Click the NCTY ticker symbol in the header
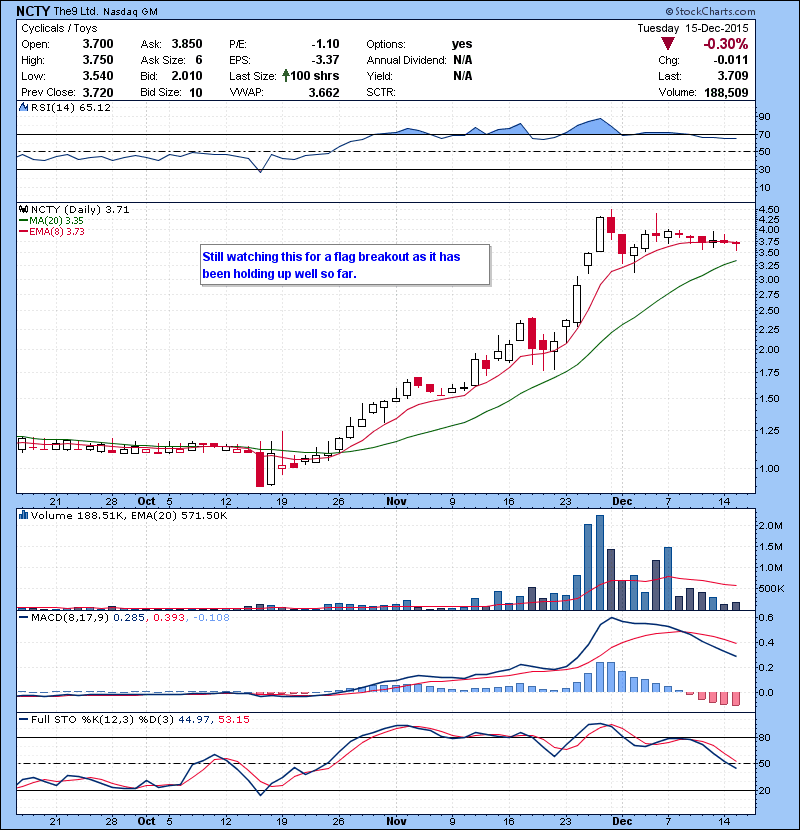This screenshot has width=800, height=830. point(33,11)
